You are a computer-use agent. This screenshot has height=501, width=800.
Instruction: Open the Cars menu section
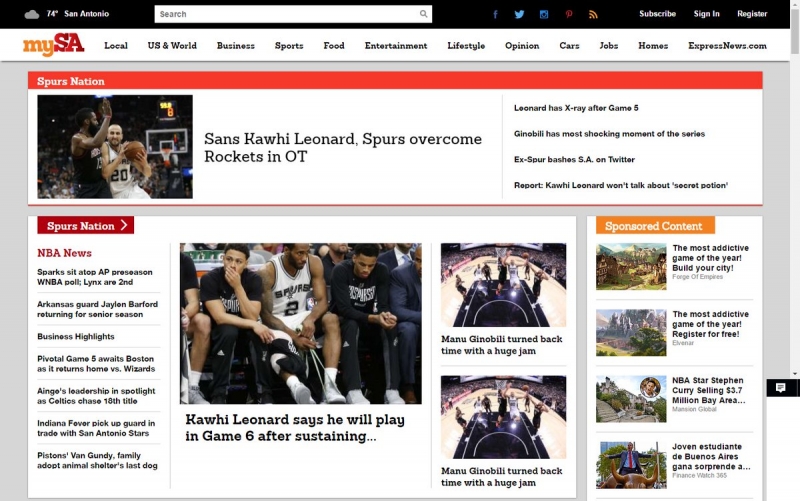click(569, 45)
